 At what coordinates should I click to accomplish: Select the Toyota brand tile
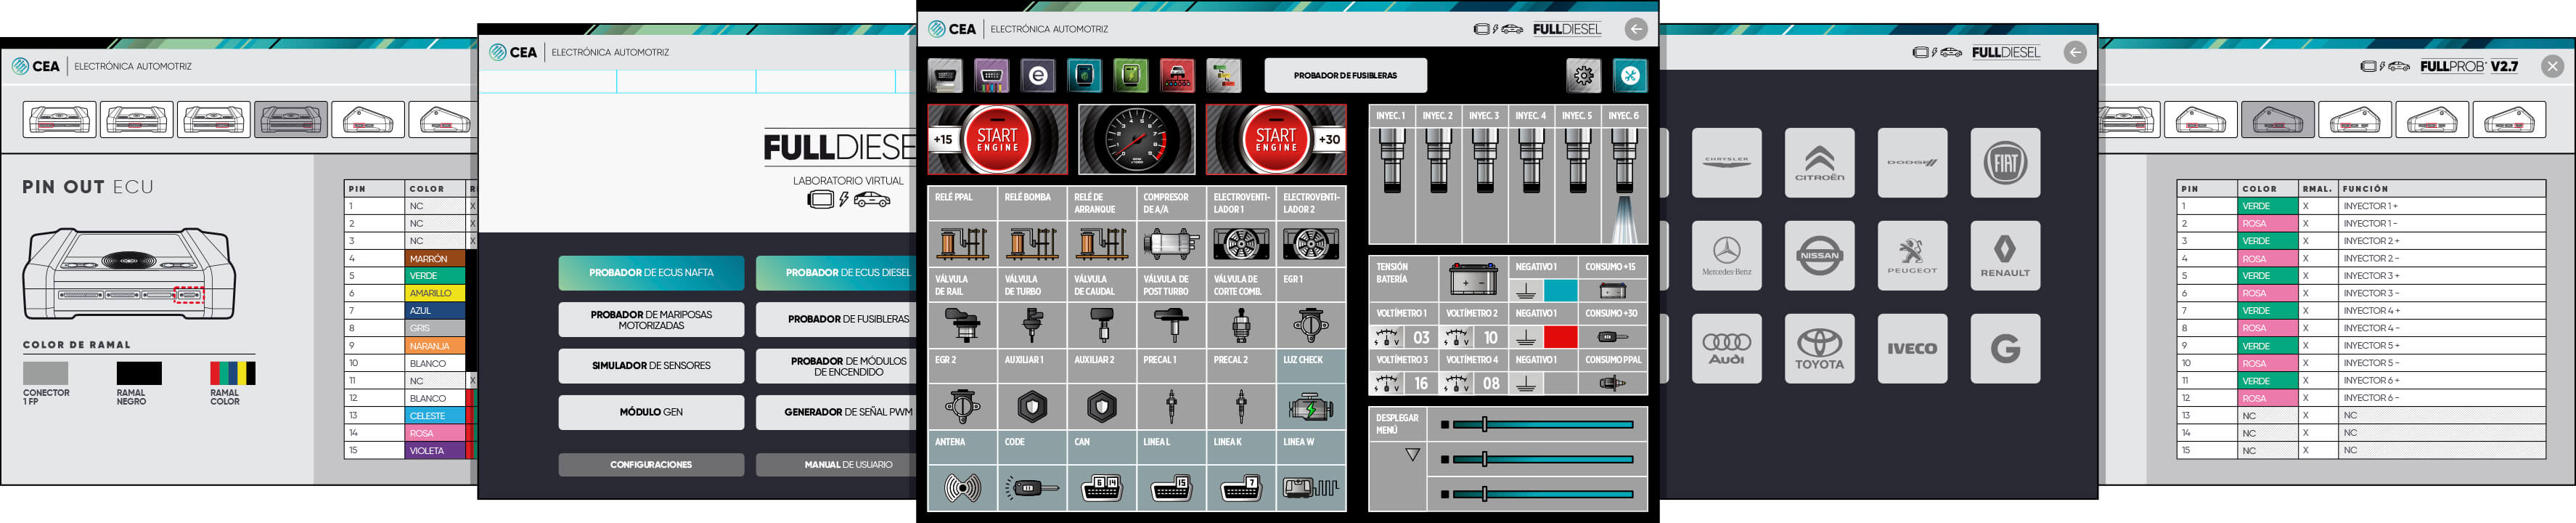[x=1819, y=349]
